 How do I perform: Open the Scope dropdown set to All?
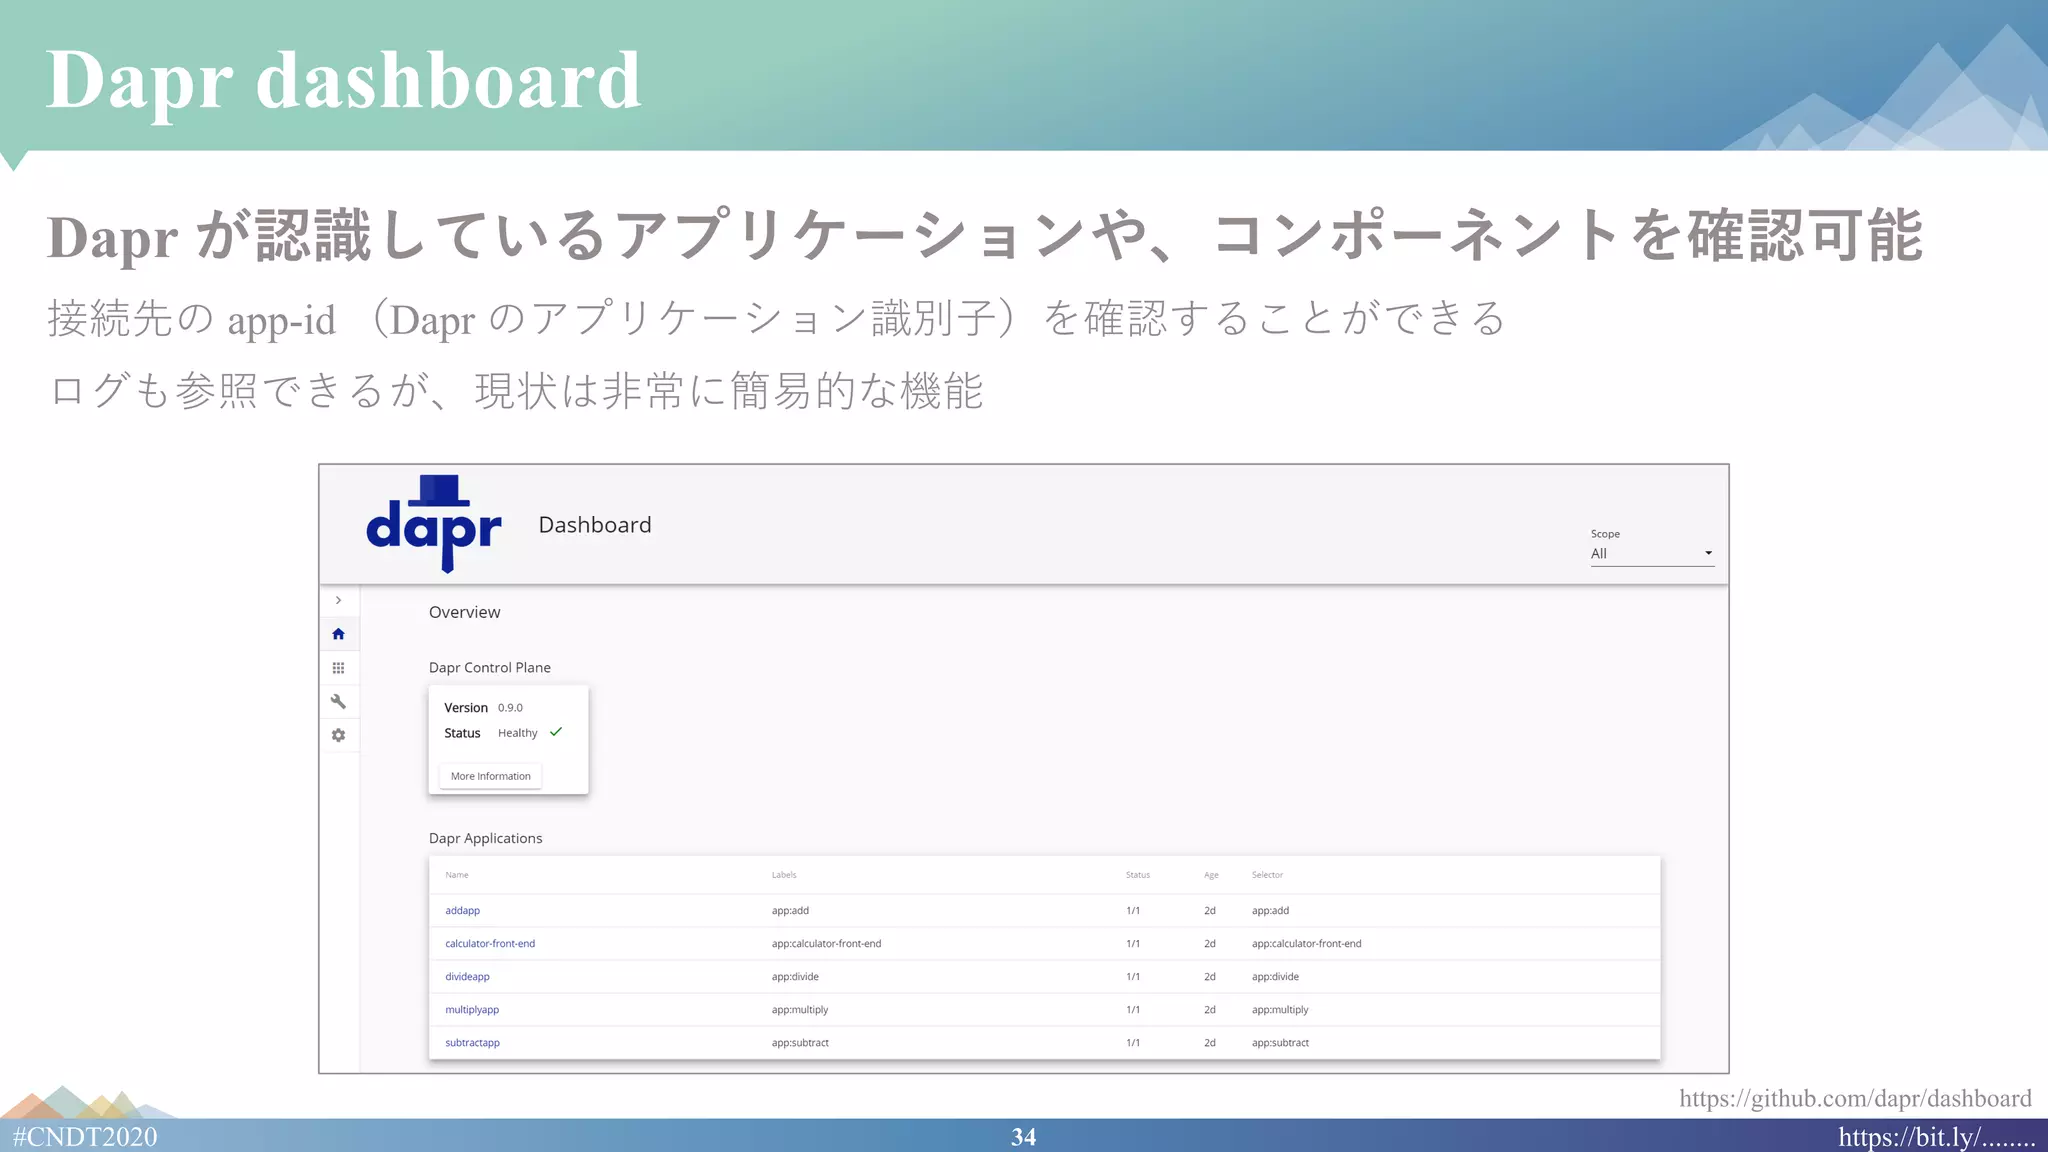(1652, 553)
